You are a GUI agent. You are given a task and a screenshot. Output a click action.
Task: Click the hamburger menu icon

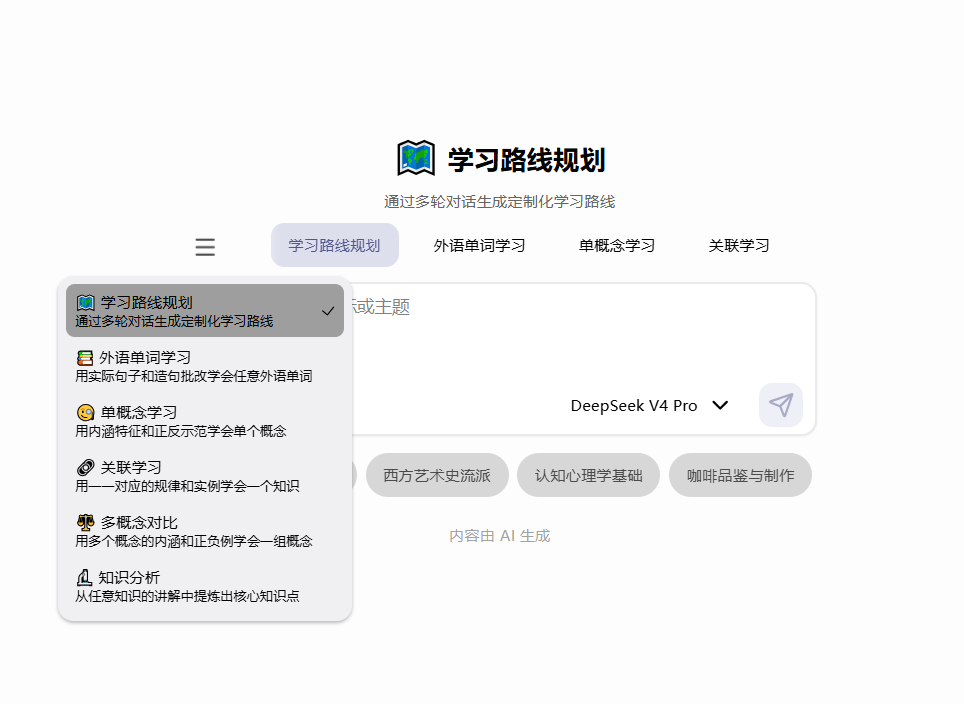[205, 247]
